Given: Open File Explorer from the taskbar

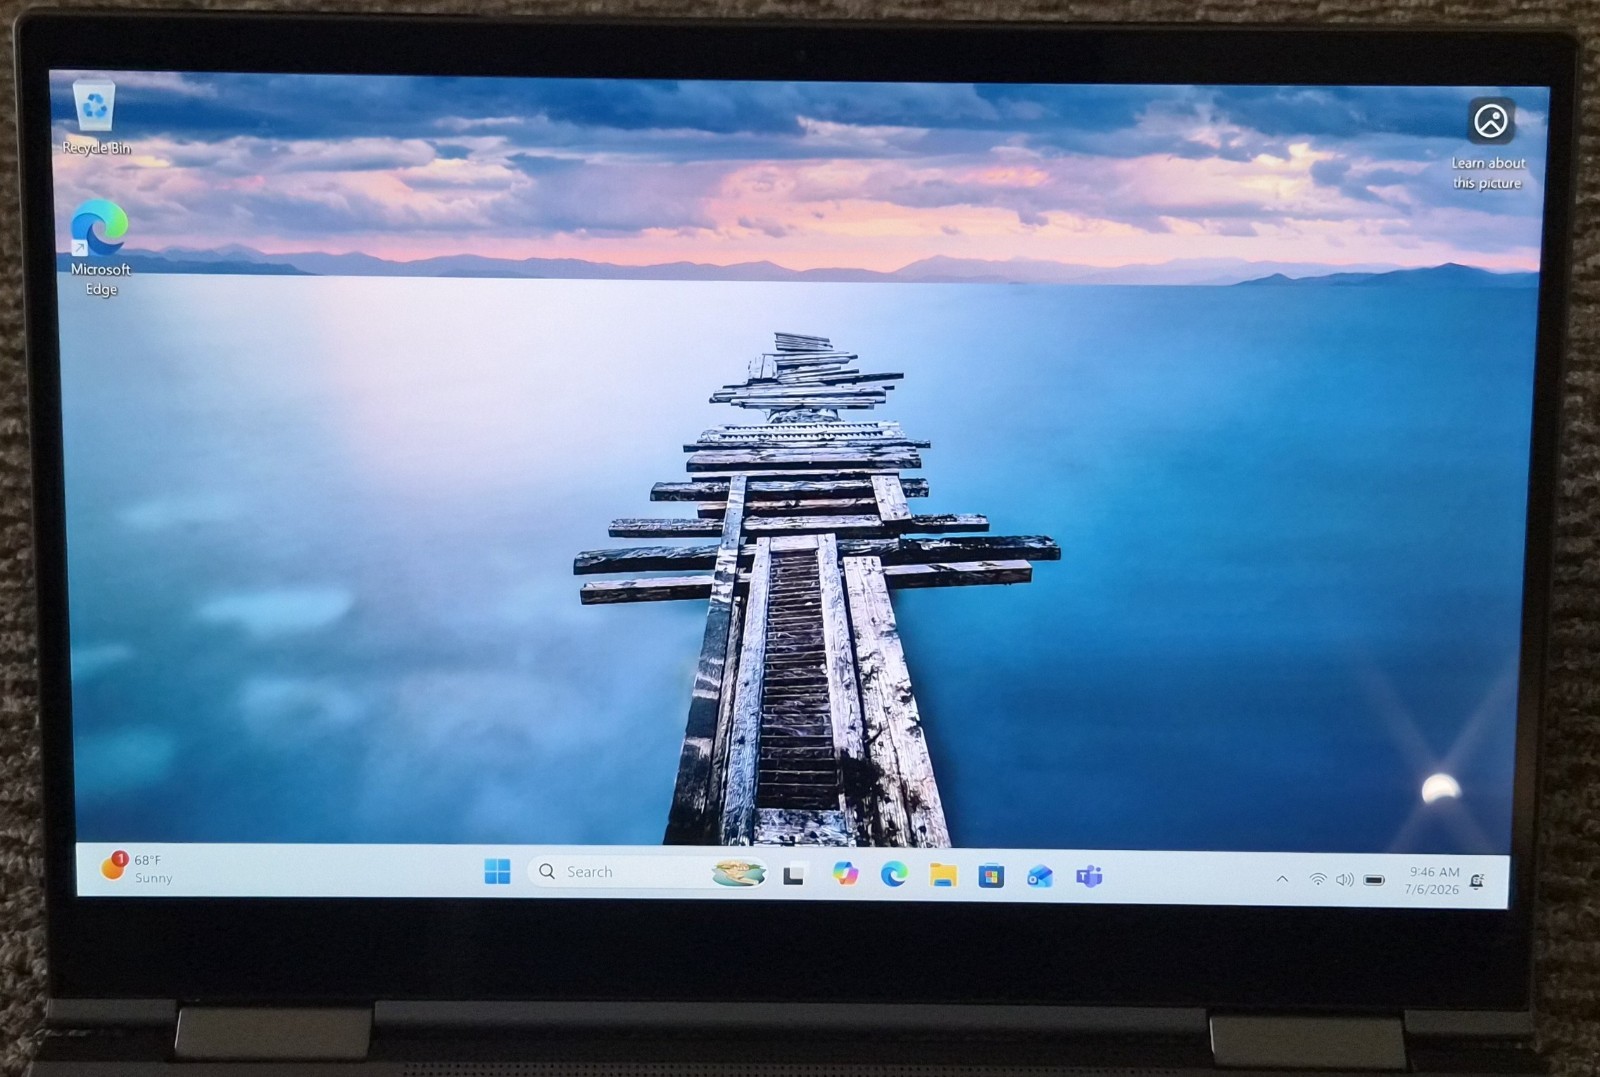Looking at the screenshot, I should pyautogui.click(x=942, y=876).
